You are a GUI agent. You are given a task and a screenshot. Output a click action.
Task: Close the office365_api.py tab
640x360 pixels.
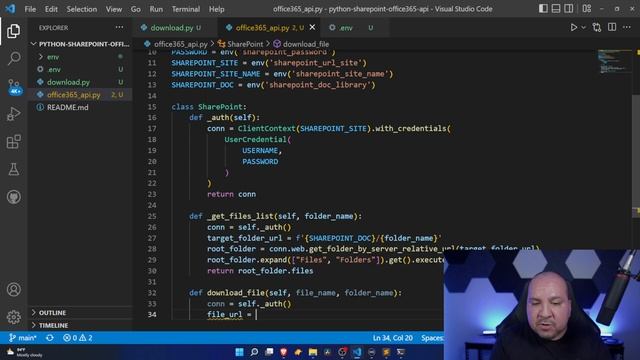point(312,27)
